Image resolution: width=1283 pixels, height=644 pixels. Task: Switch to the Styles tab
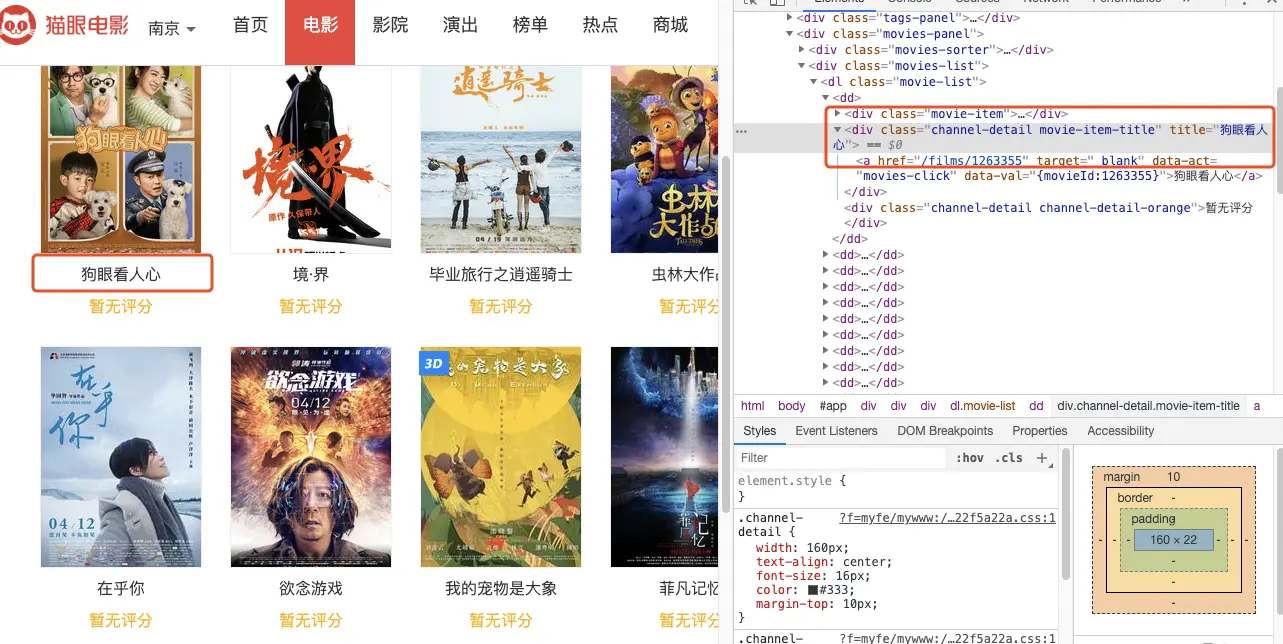pyautogui.click(x=759, y=431)
